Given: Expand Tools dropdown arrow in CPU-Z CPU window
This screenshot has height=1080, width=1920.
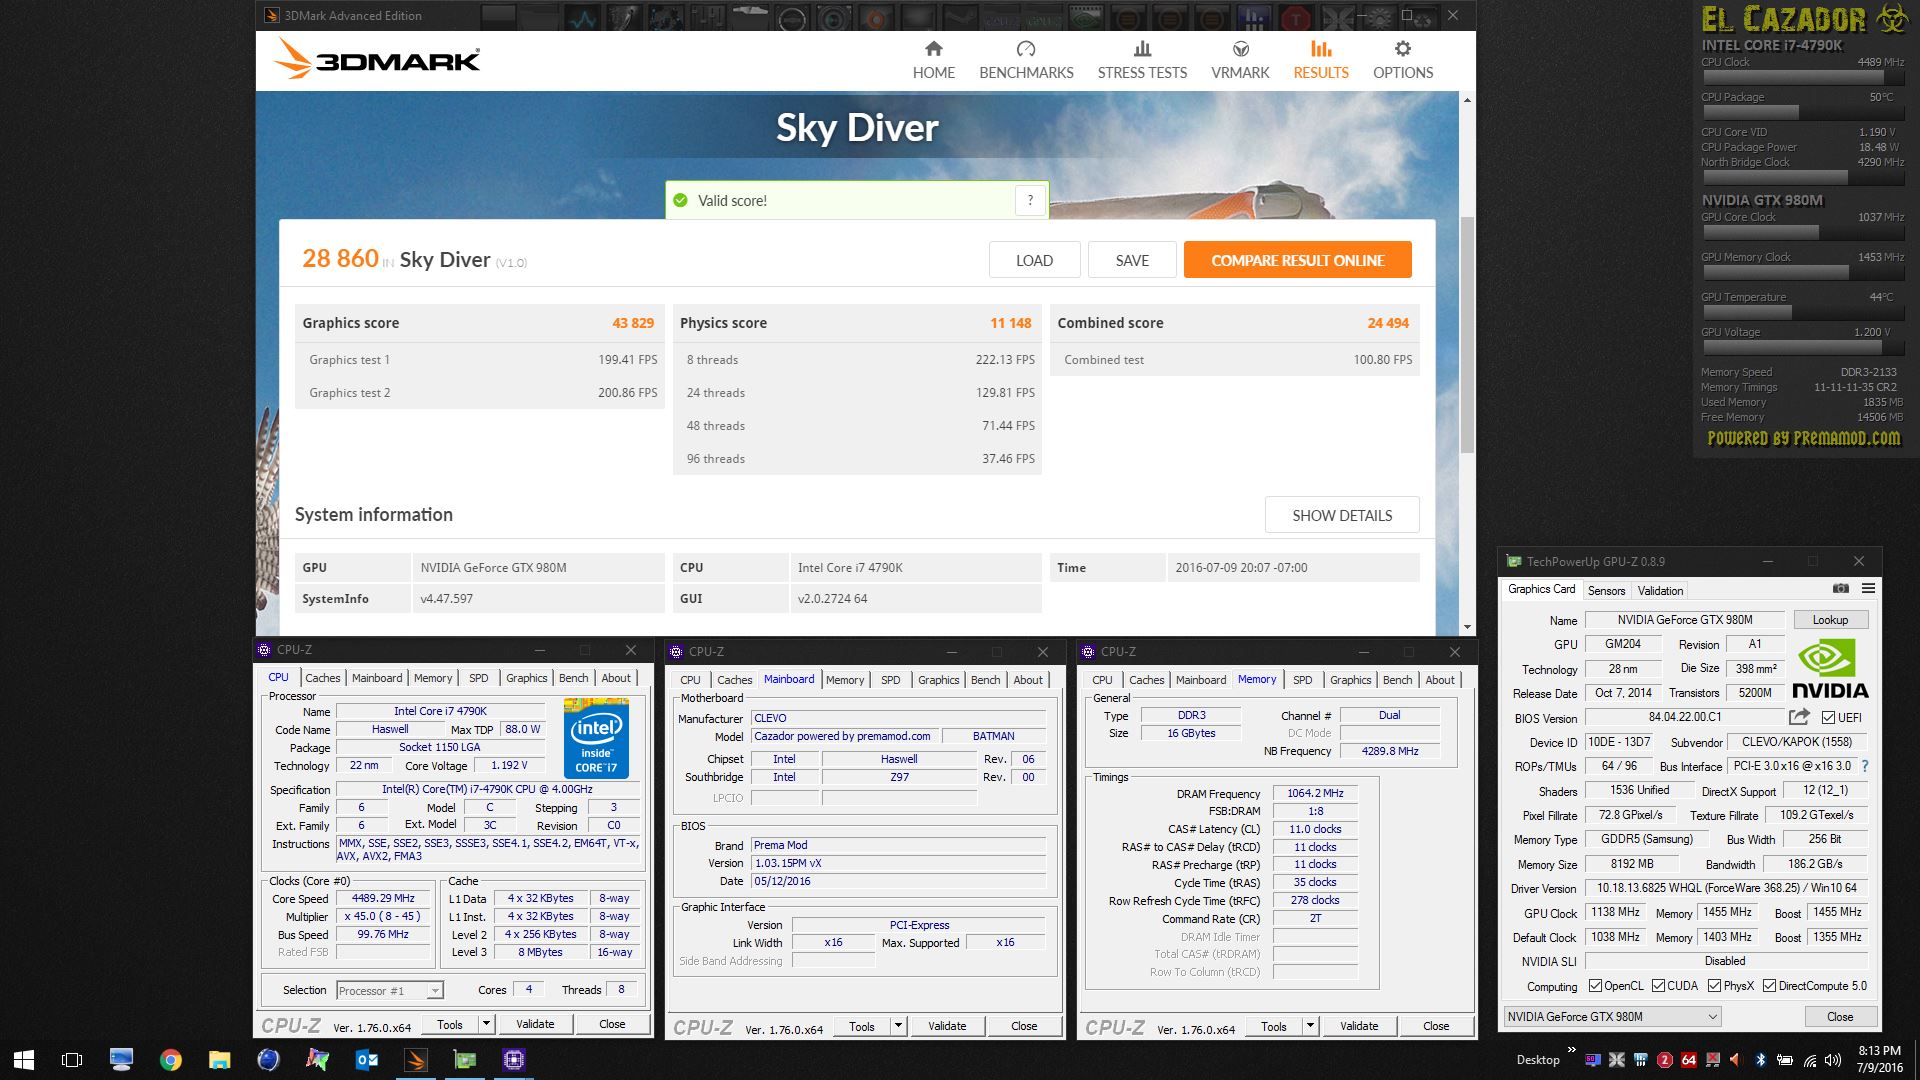Looking at the screenshot, I should coord(486,1024).
